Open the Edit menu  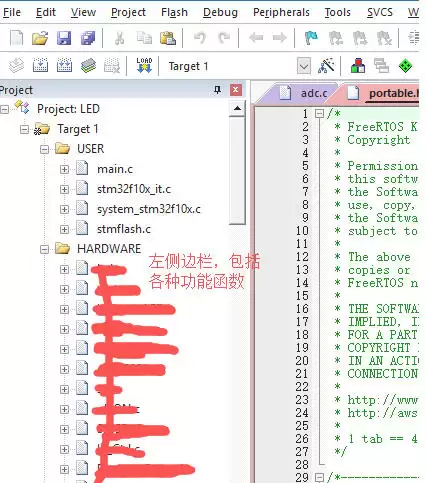coord(46,12)
